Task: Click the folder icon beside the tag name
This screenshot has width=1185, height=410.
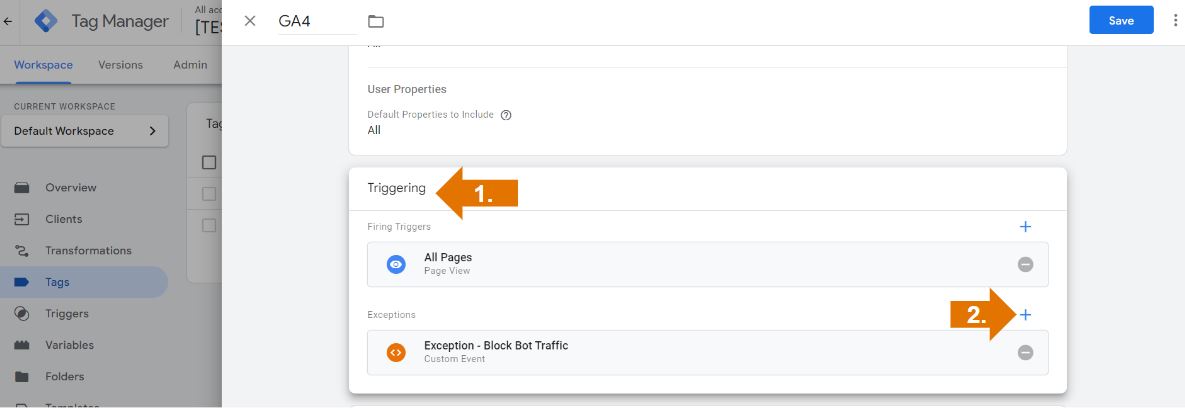Action: [376, 21]
